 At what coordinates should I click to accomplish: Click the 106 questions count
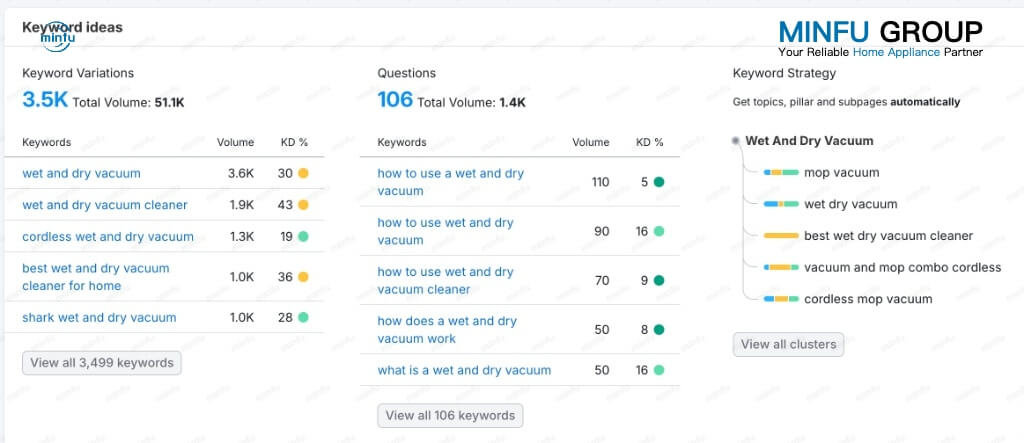tap(395, 100)
